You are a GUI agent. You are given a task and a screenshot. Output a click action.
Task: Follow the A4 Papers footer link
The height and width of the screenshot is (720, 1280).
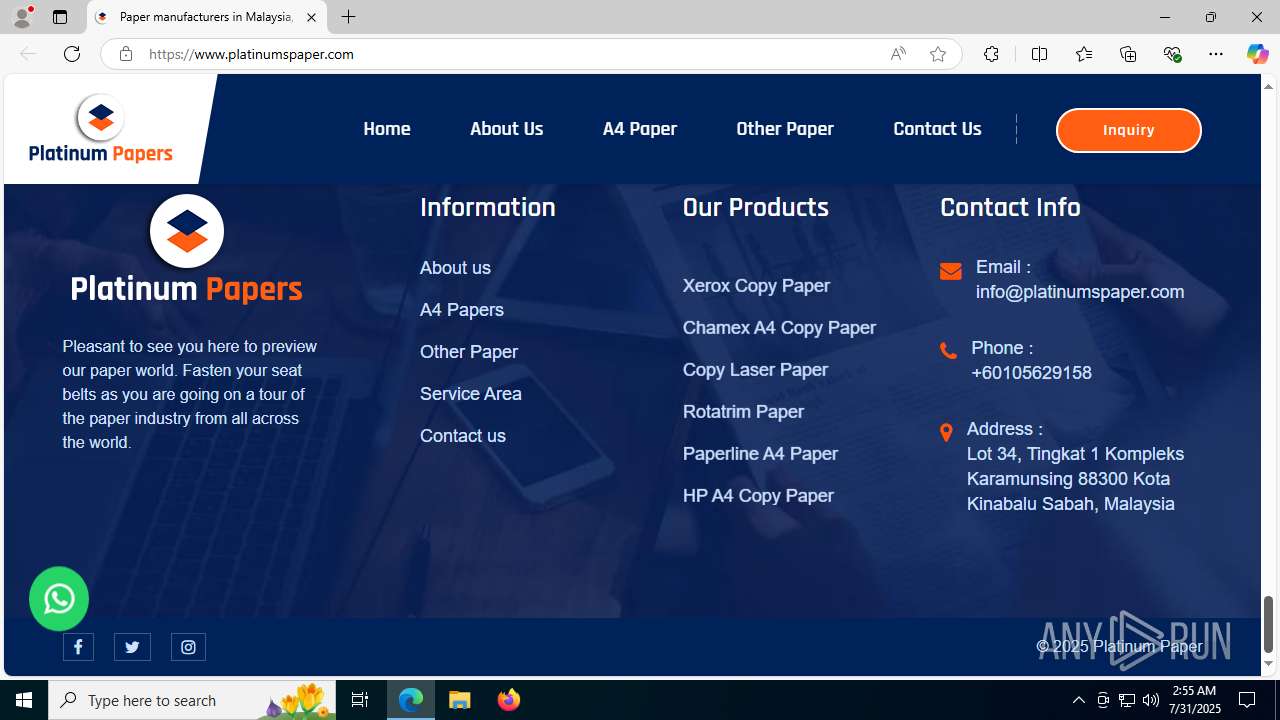coord(462,310)
